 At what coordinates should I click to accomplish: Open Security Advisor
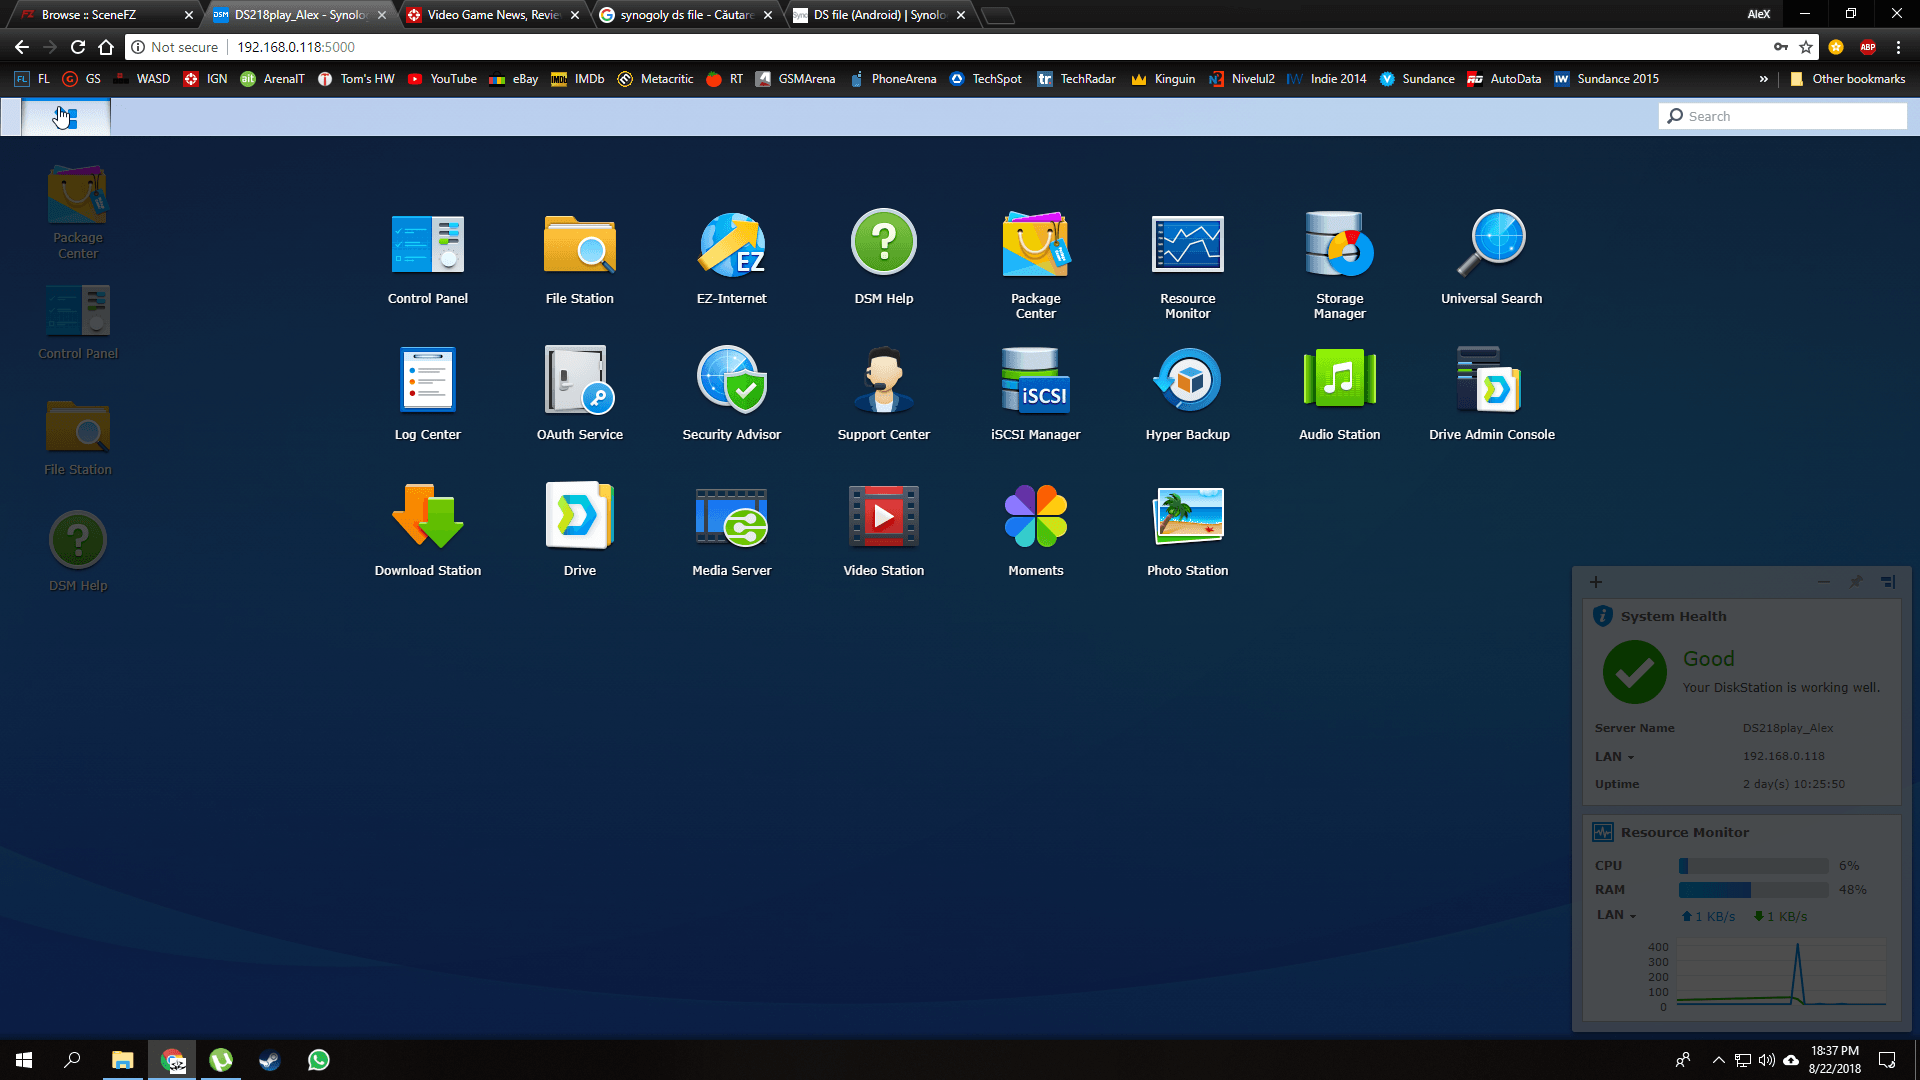click(731, 381)
